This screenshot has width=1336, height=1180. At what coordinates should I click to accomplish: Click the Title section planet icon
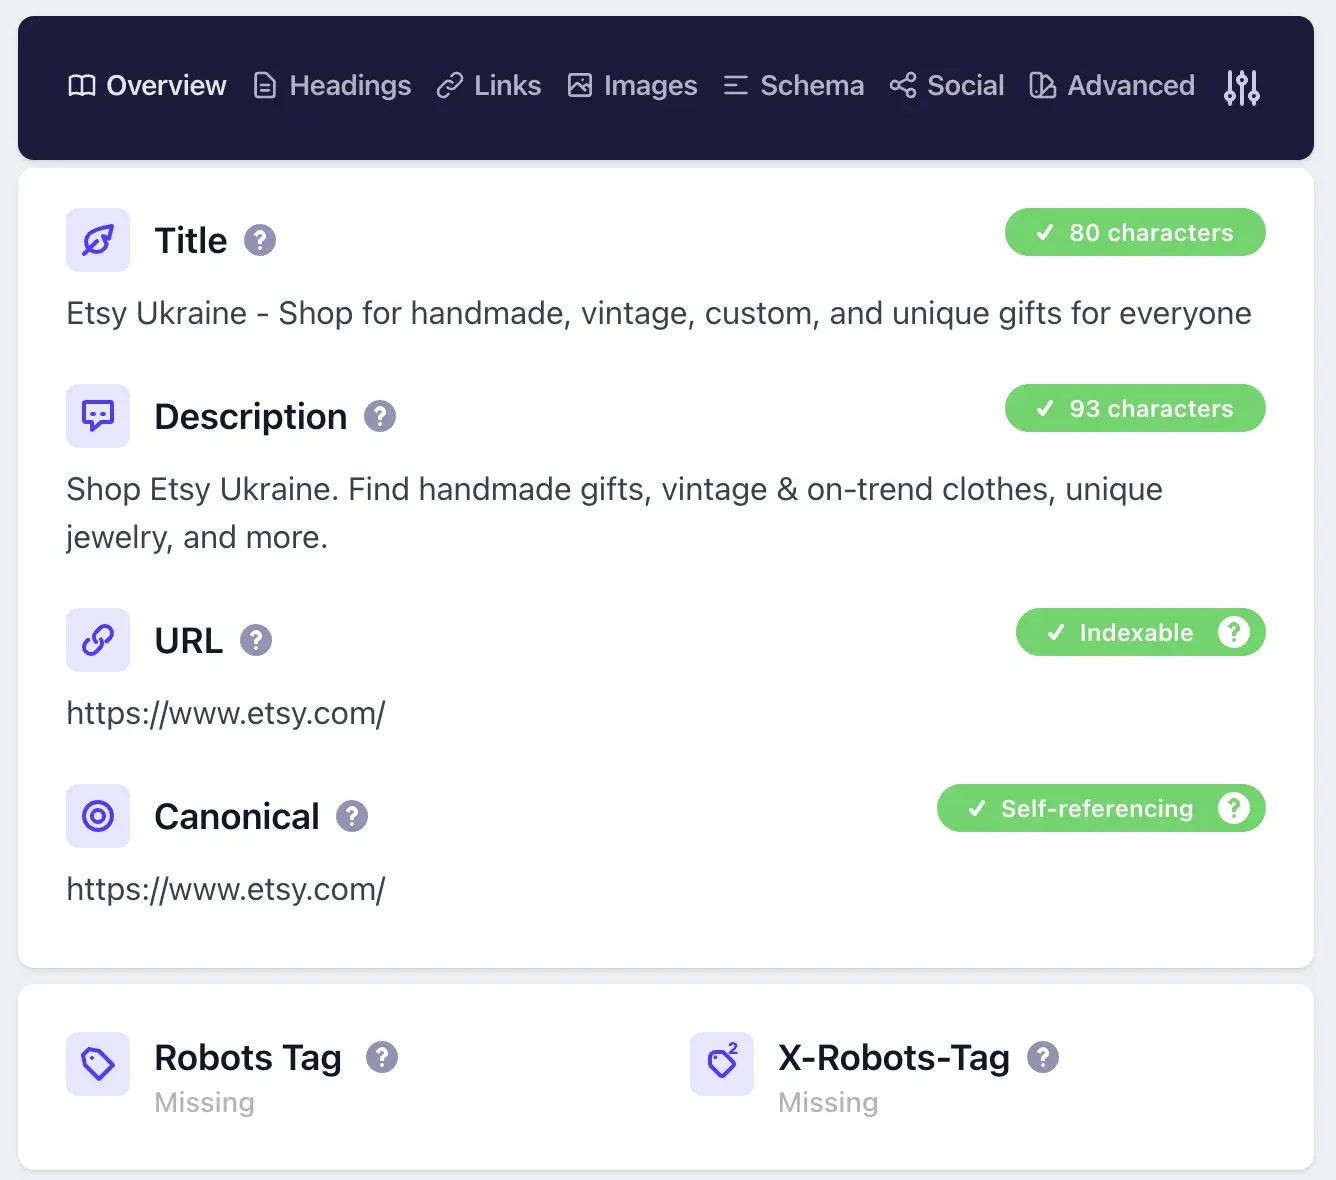point(98,240)
